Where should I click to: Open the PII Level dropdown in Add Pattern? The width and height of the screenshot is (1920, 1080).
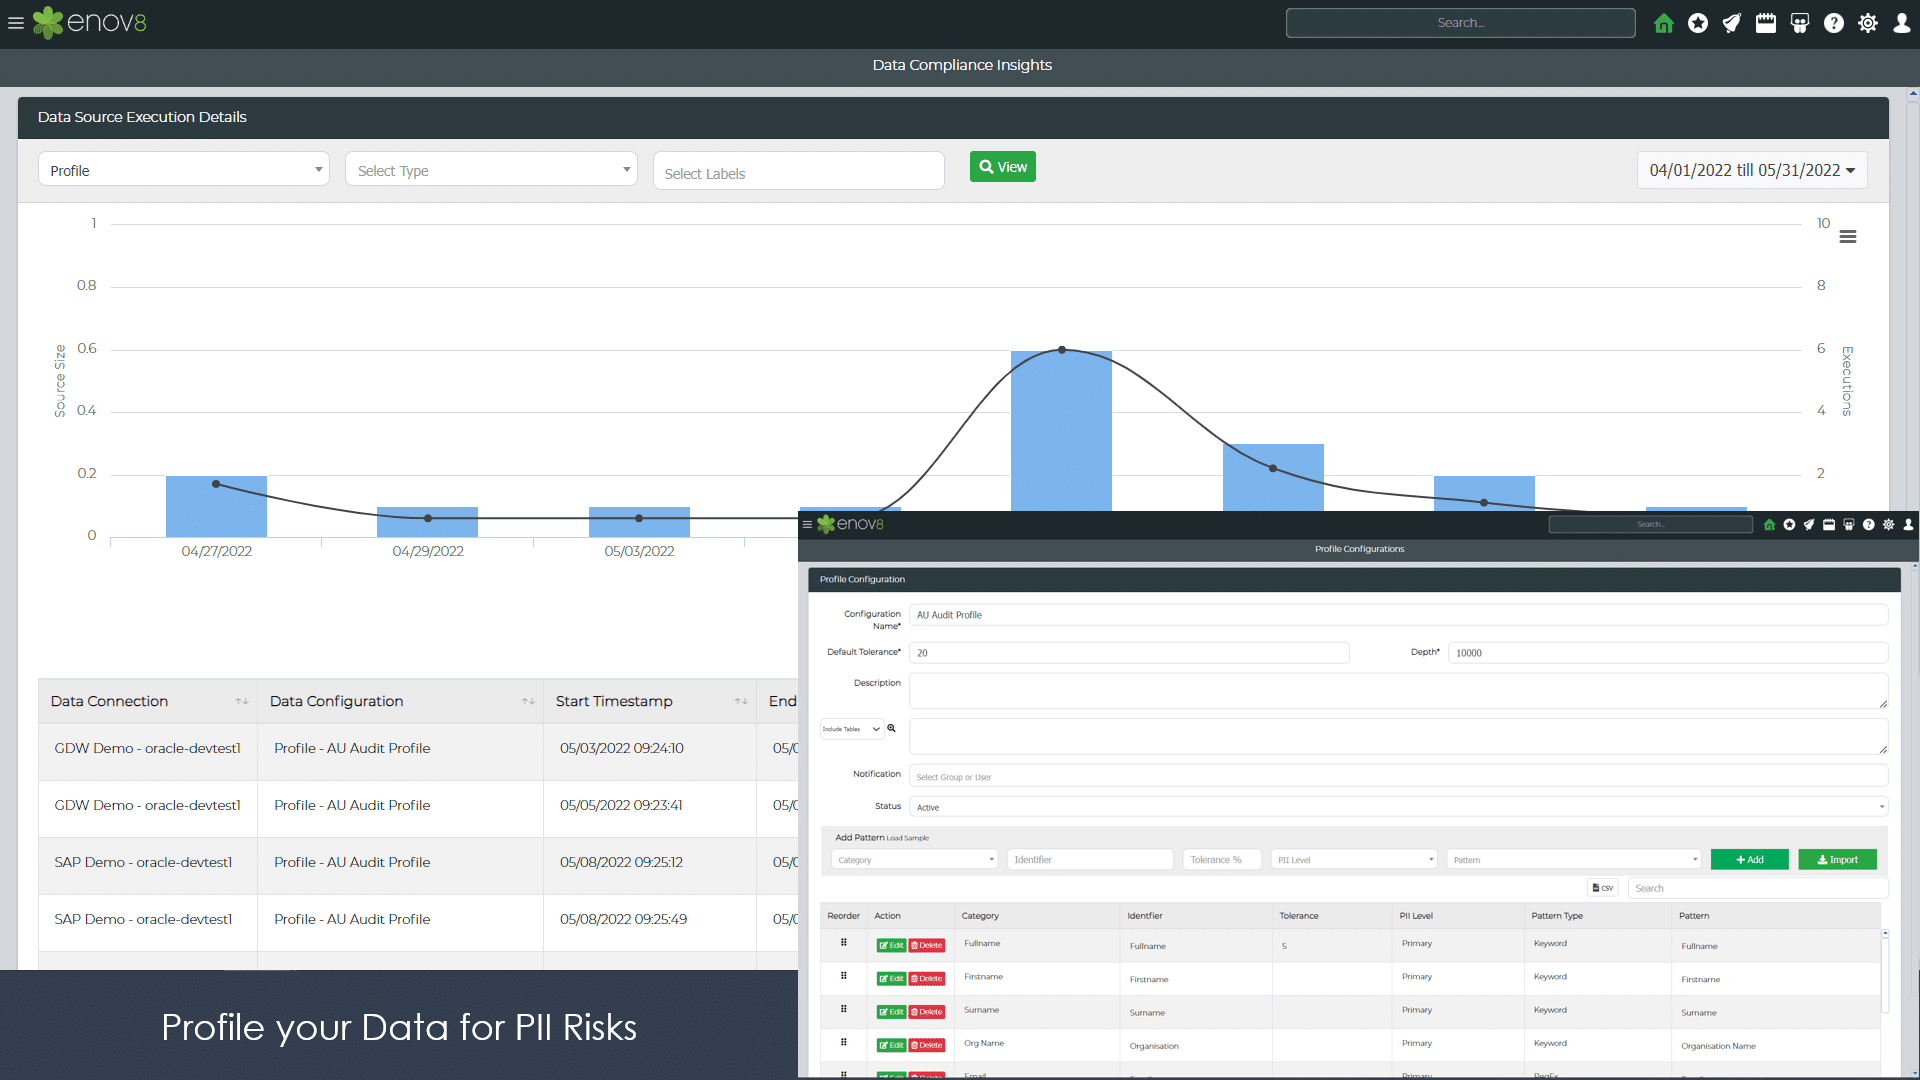click(1355, 860)
